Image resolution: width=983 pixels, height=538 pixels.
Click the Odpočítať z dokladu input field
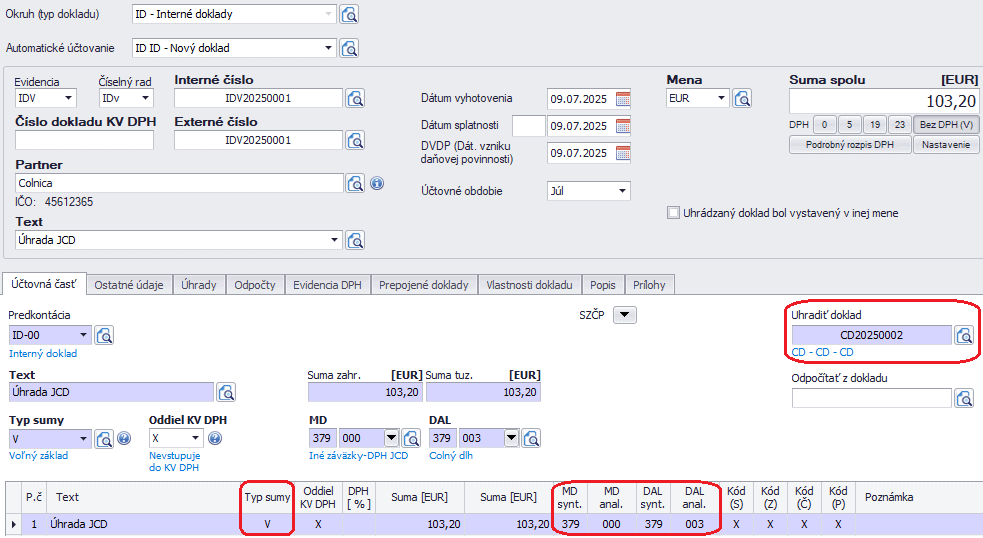870,398
